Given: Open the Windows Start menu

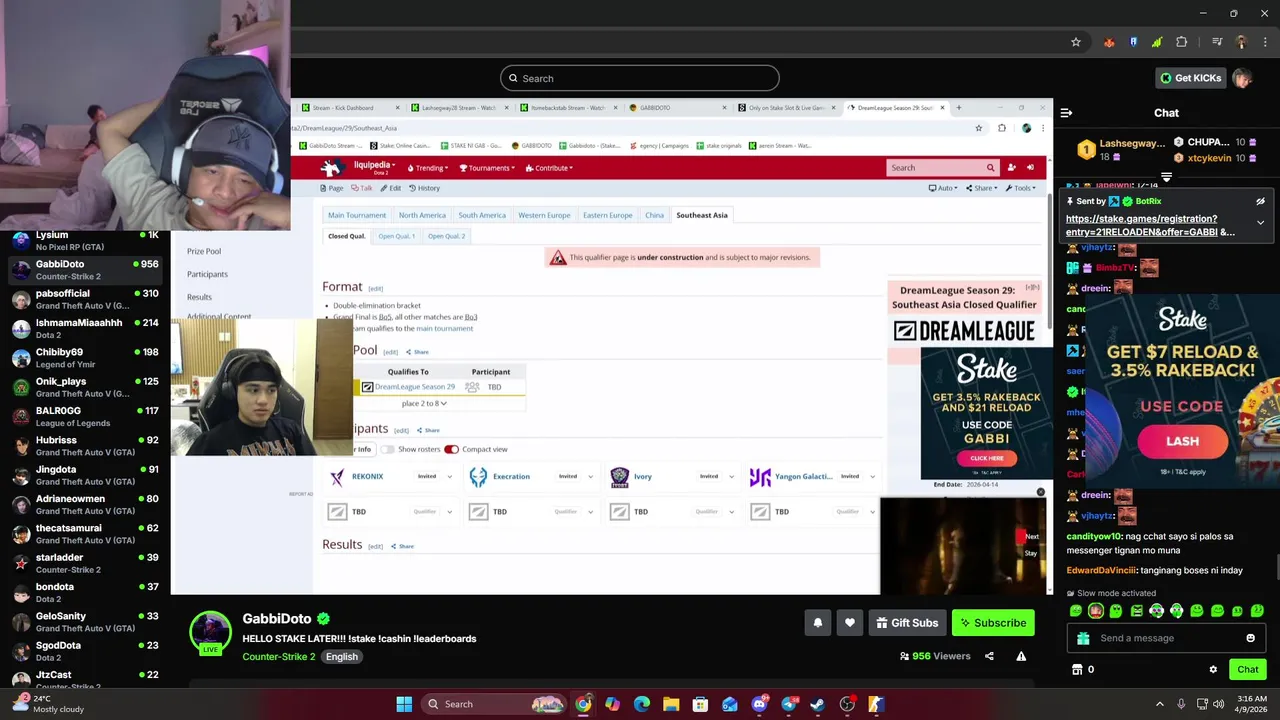Looking at the screenshot, I should point(404,704).
